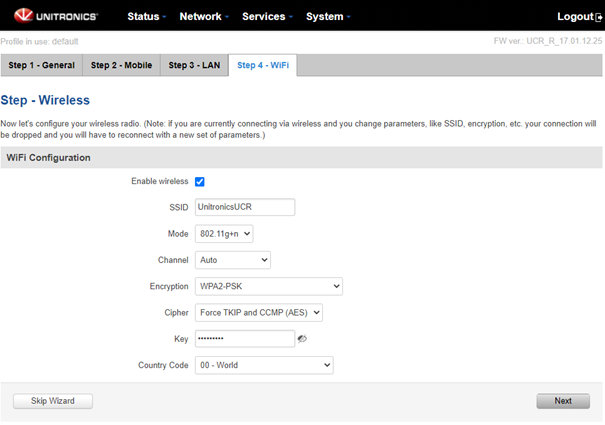Show the WiFi key with eye icon

(x=302, y=339)
